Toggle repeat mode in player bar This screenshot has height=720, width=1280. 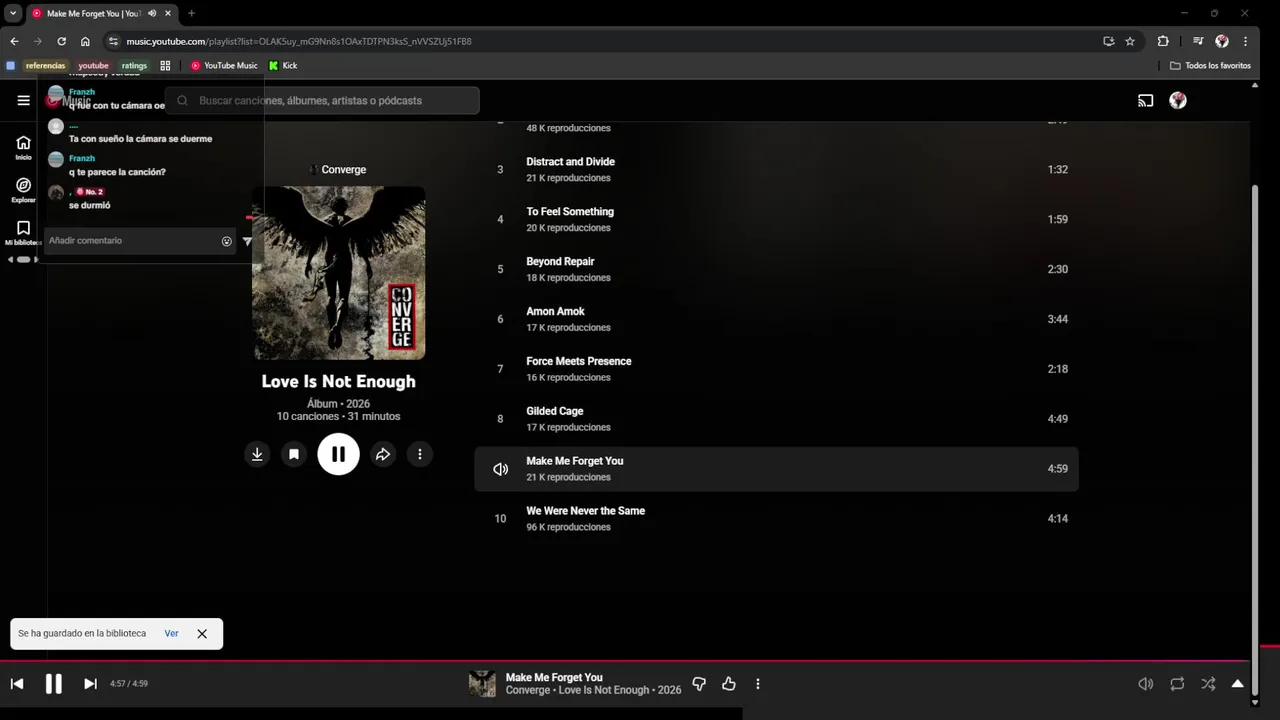pyautogui.click(x=1177, y=684)
